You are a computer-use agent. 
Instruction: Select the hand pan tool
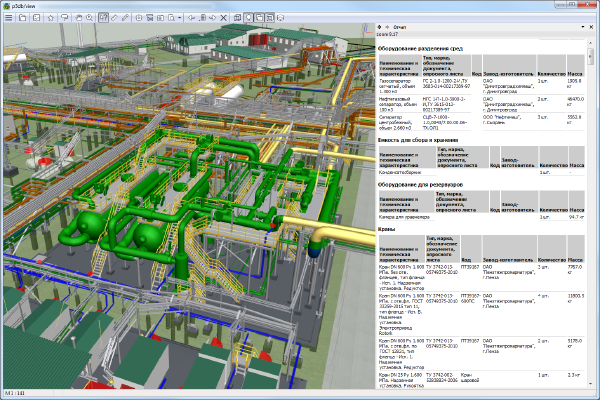(x=78, y=17)
